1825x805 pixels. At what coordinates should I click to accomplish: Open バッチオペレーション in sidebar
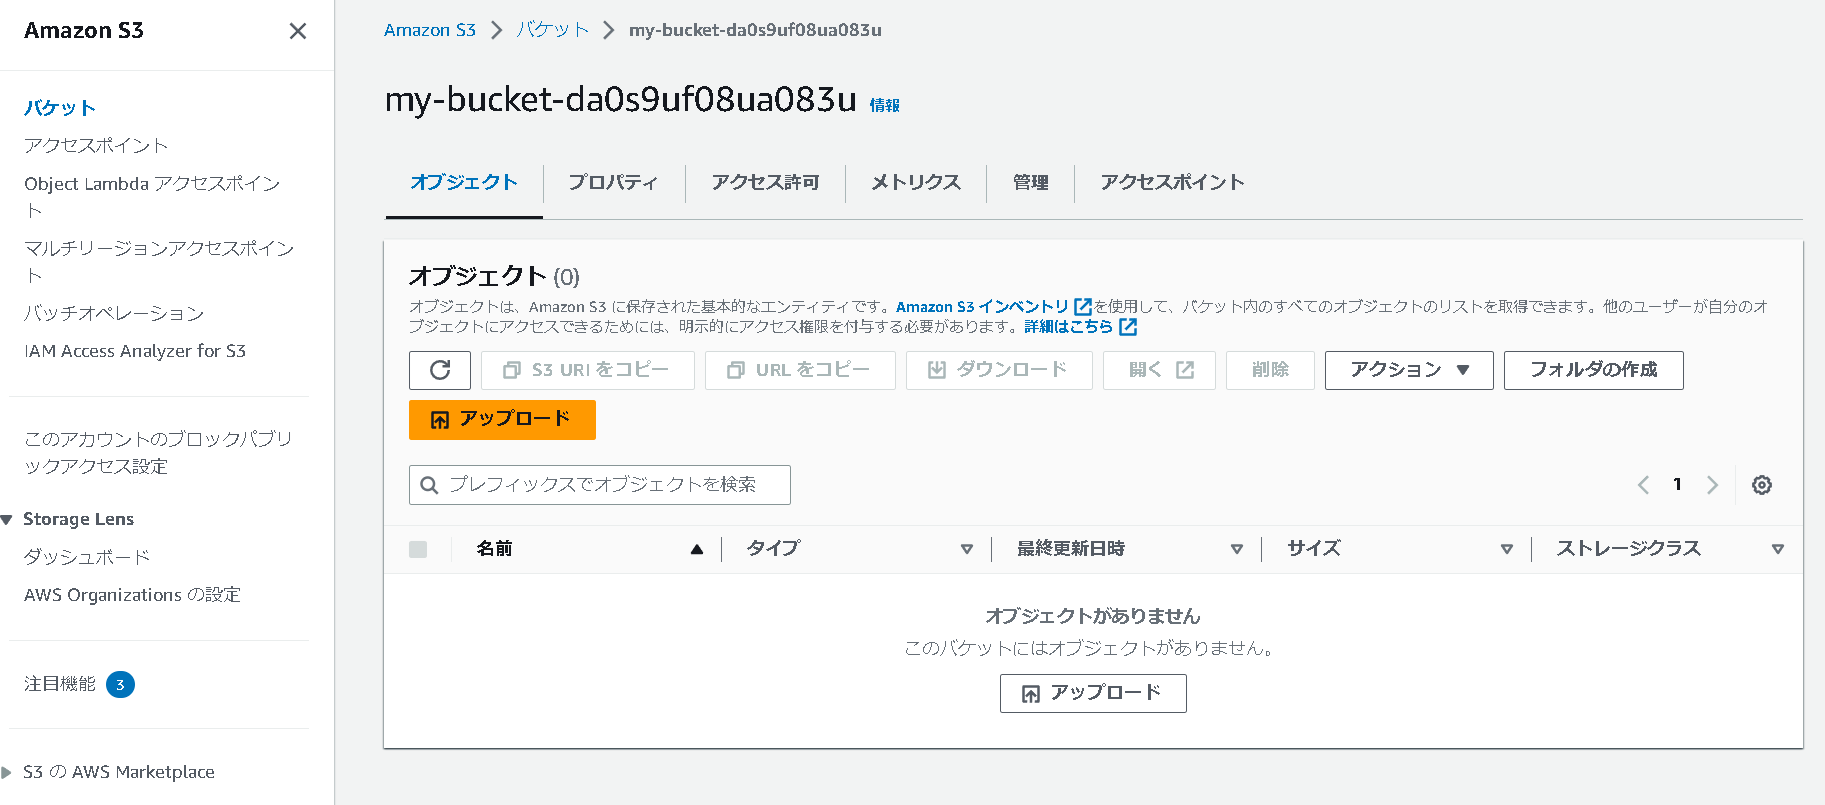[114, 314]
